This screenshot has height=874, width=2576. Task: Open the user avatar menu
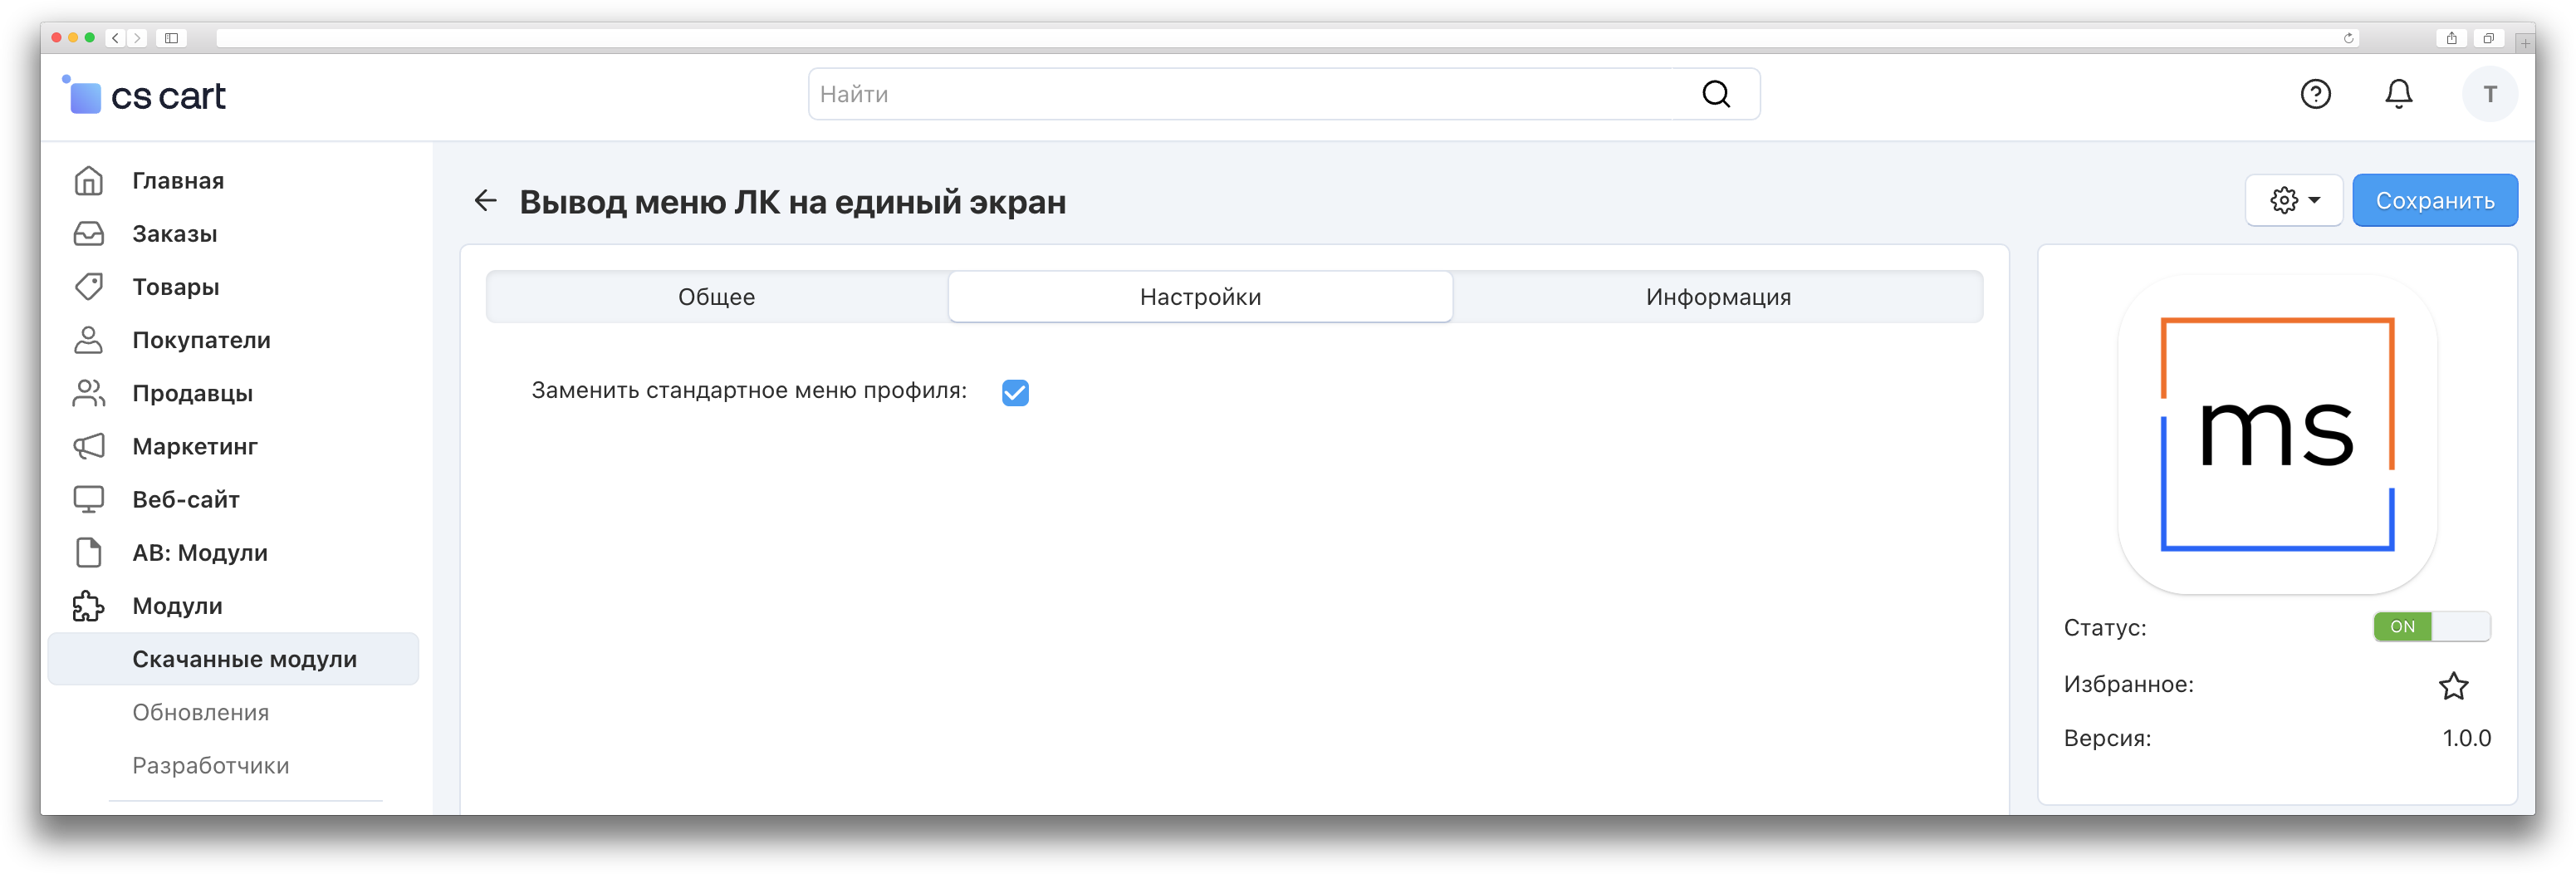[x=2489, y=94]
